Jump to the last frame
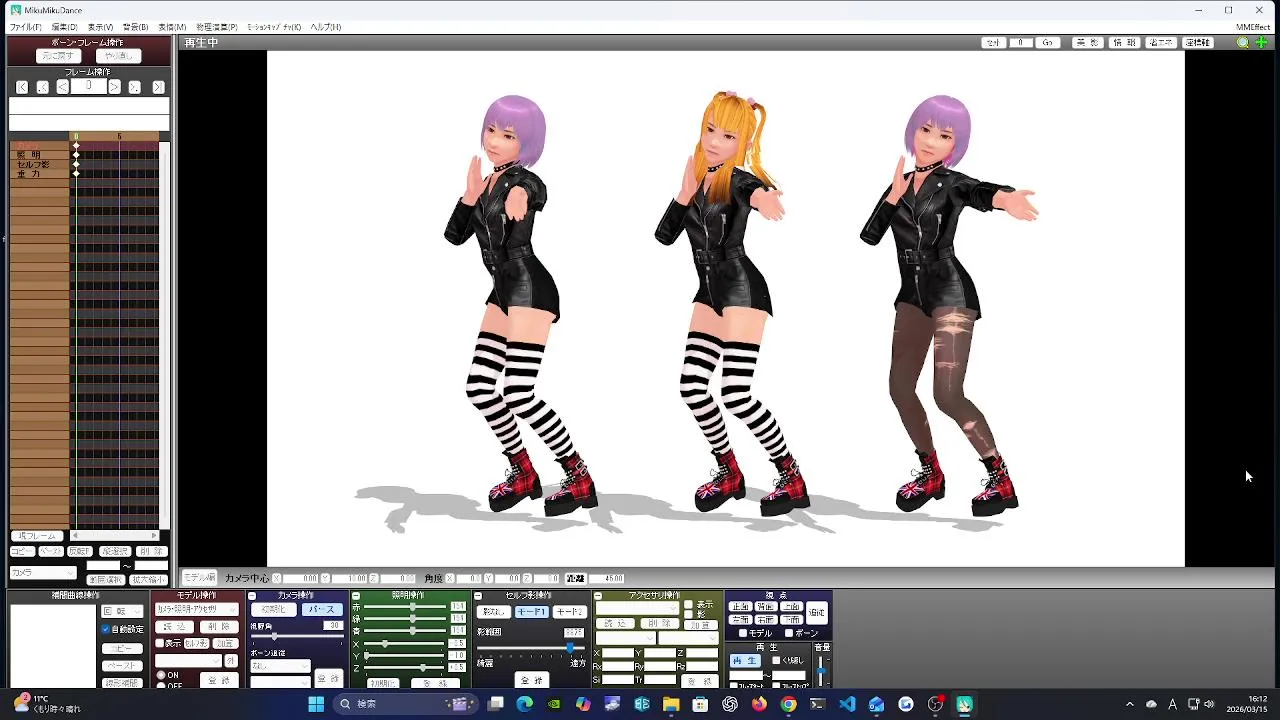 click(x=158, y=87)
